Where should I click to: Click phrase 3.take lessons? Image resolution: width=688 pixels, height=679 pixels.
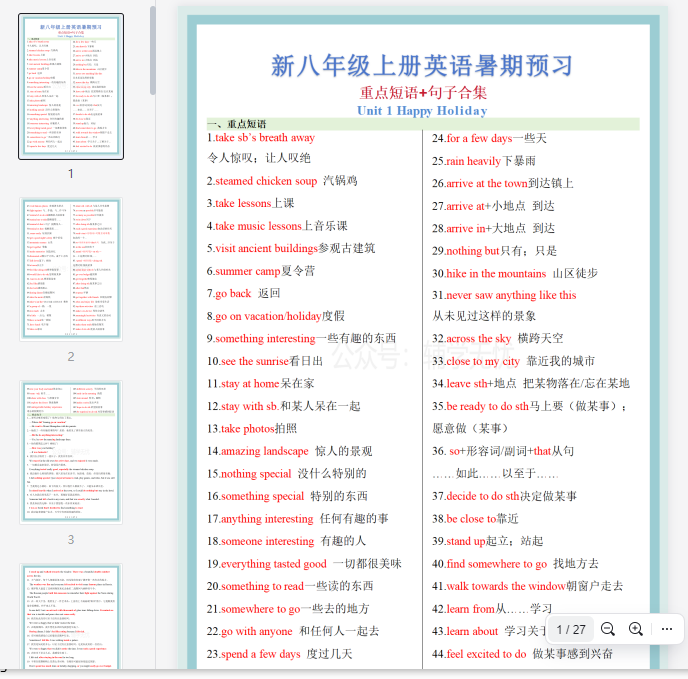pyautogui.click(x=239, y=203)
